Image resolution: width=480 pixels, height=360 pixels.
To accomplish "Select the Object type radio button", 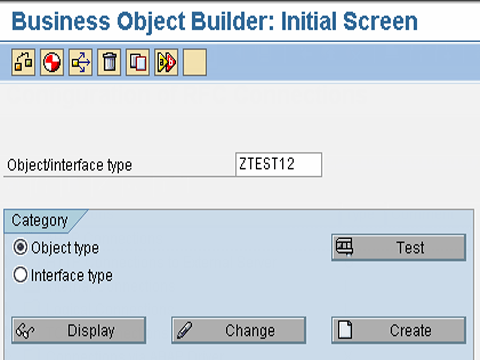I will coord(20,248).
